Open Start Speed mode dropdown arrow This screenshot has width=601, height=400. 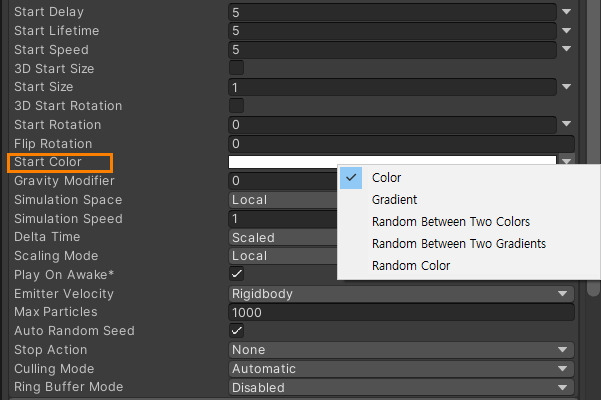click(x=567, y=49)
